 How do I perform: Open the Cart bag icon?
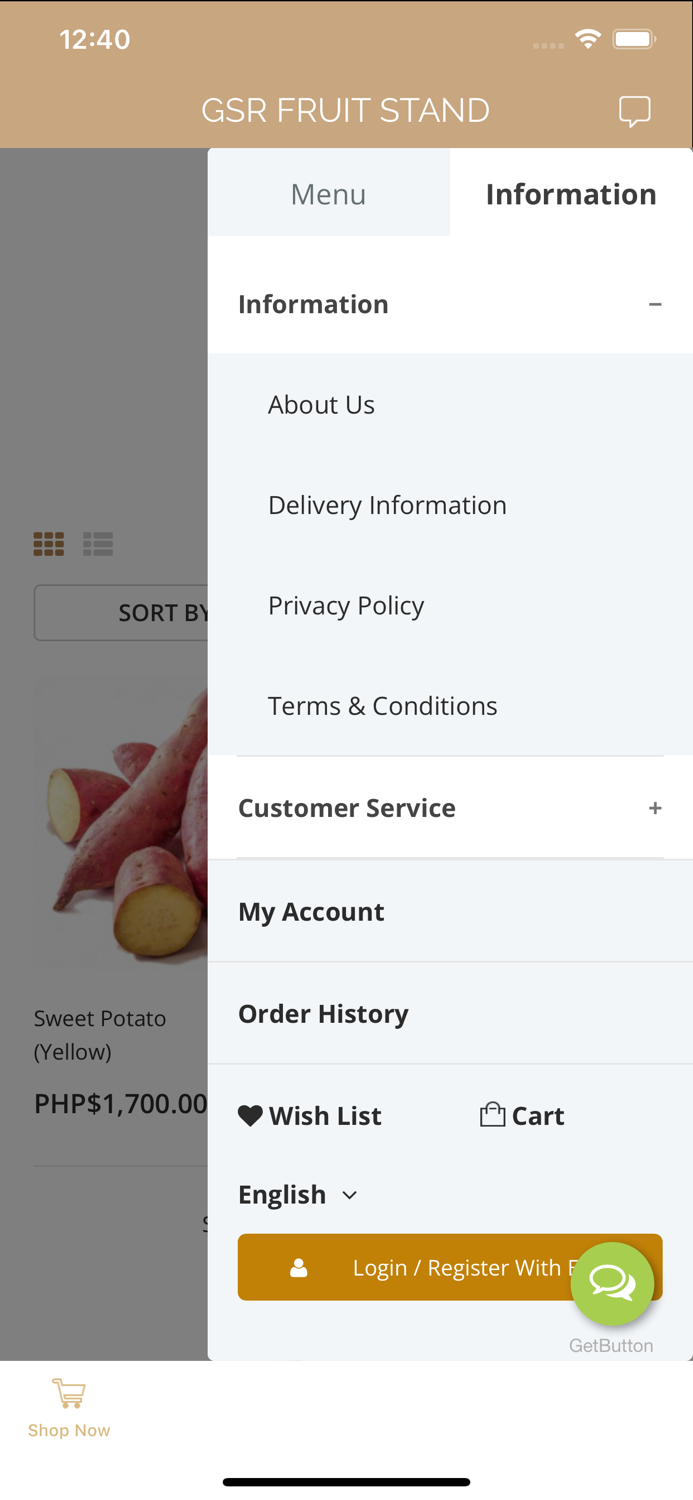click(492, 1115)
